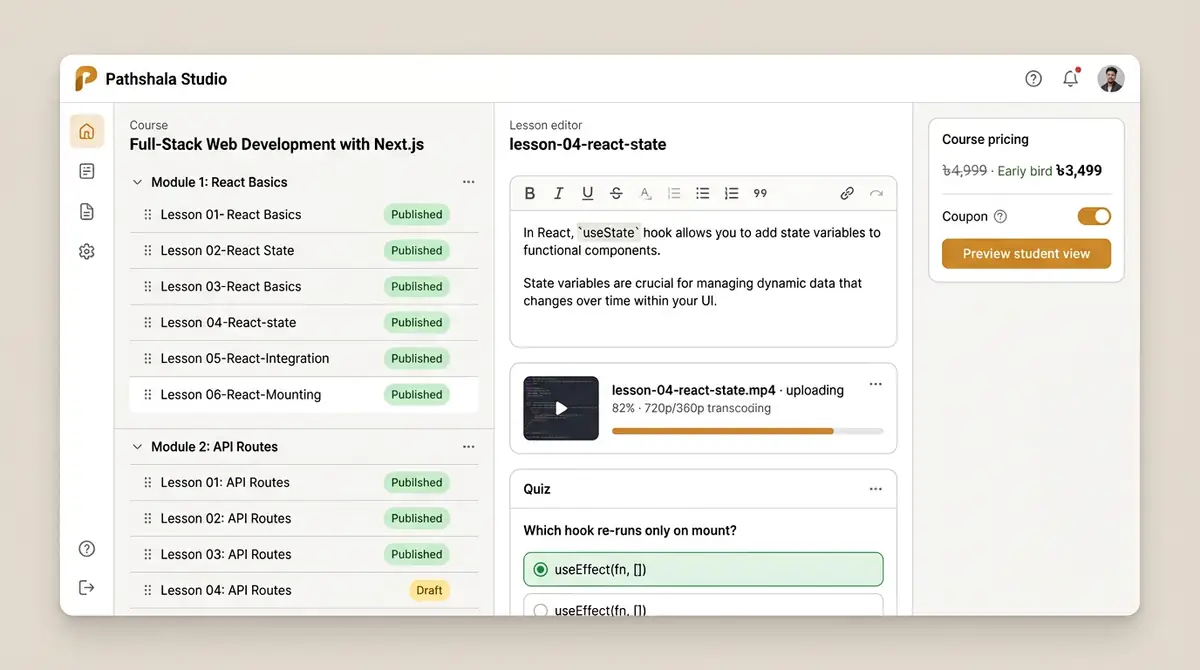Open the Quiz card three-dot menu
Screen dimensions: 1200x670
click(876, 489)
